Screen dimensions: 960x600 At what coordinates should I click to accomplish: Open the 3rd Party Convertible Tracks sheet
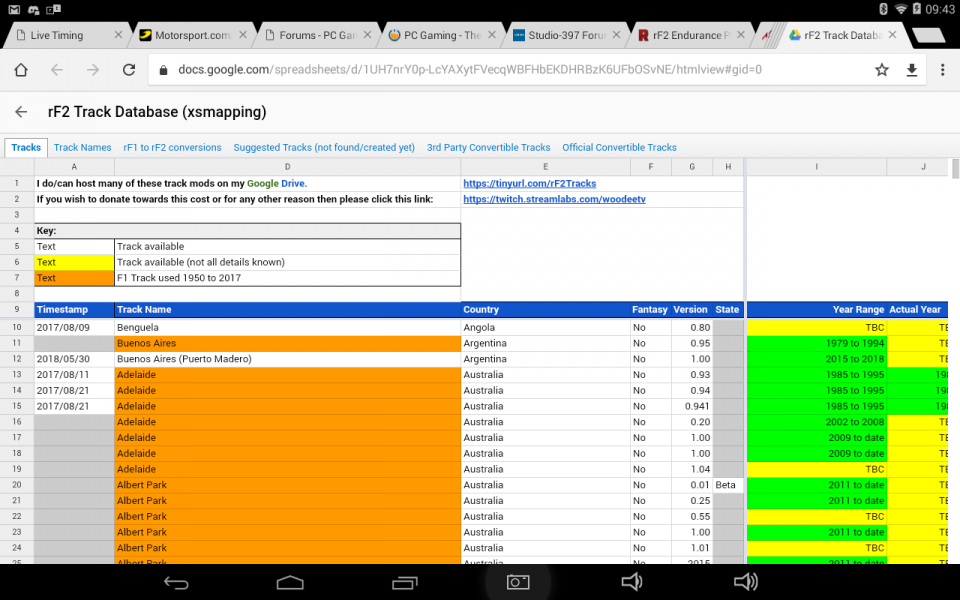coord(489,148)
